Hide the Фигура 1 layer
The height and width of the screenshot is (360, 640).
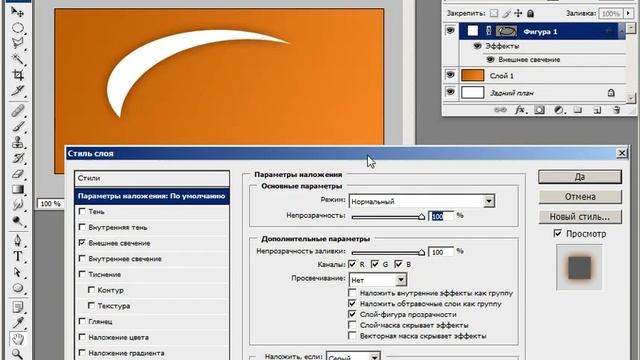tap(450, 31)
